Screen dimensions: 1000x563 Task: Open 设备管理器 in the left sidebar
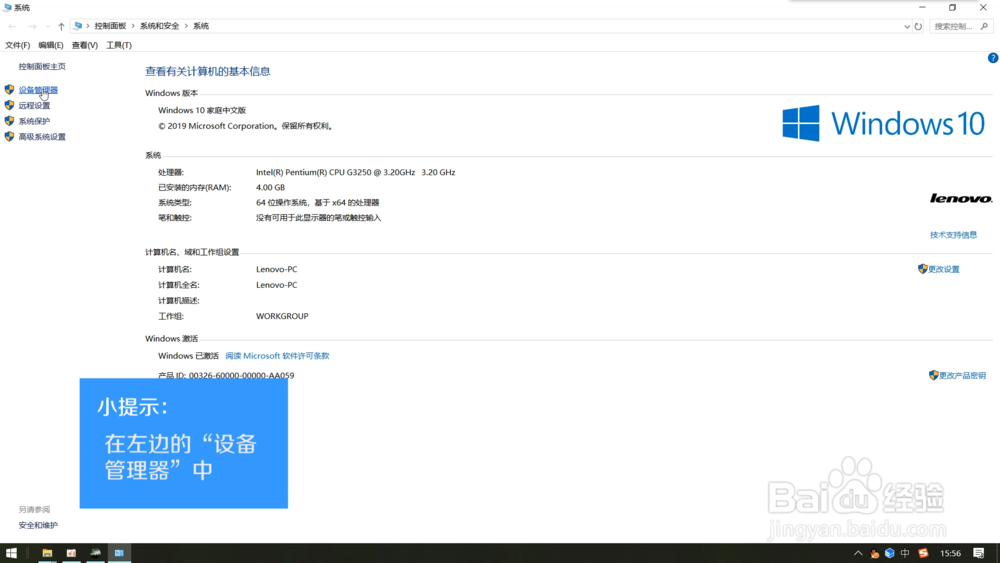pyautogui.click(x=38, y=90)
